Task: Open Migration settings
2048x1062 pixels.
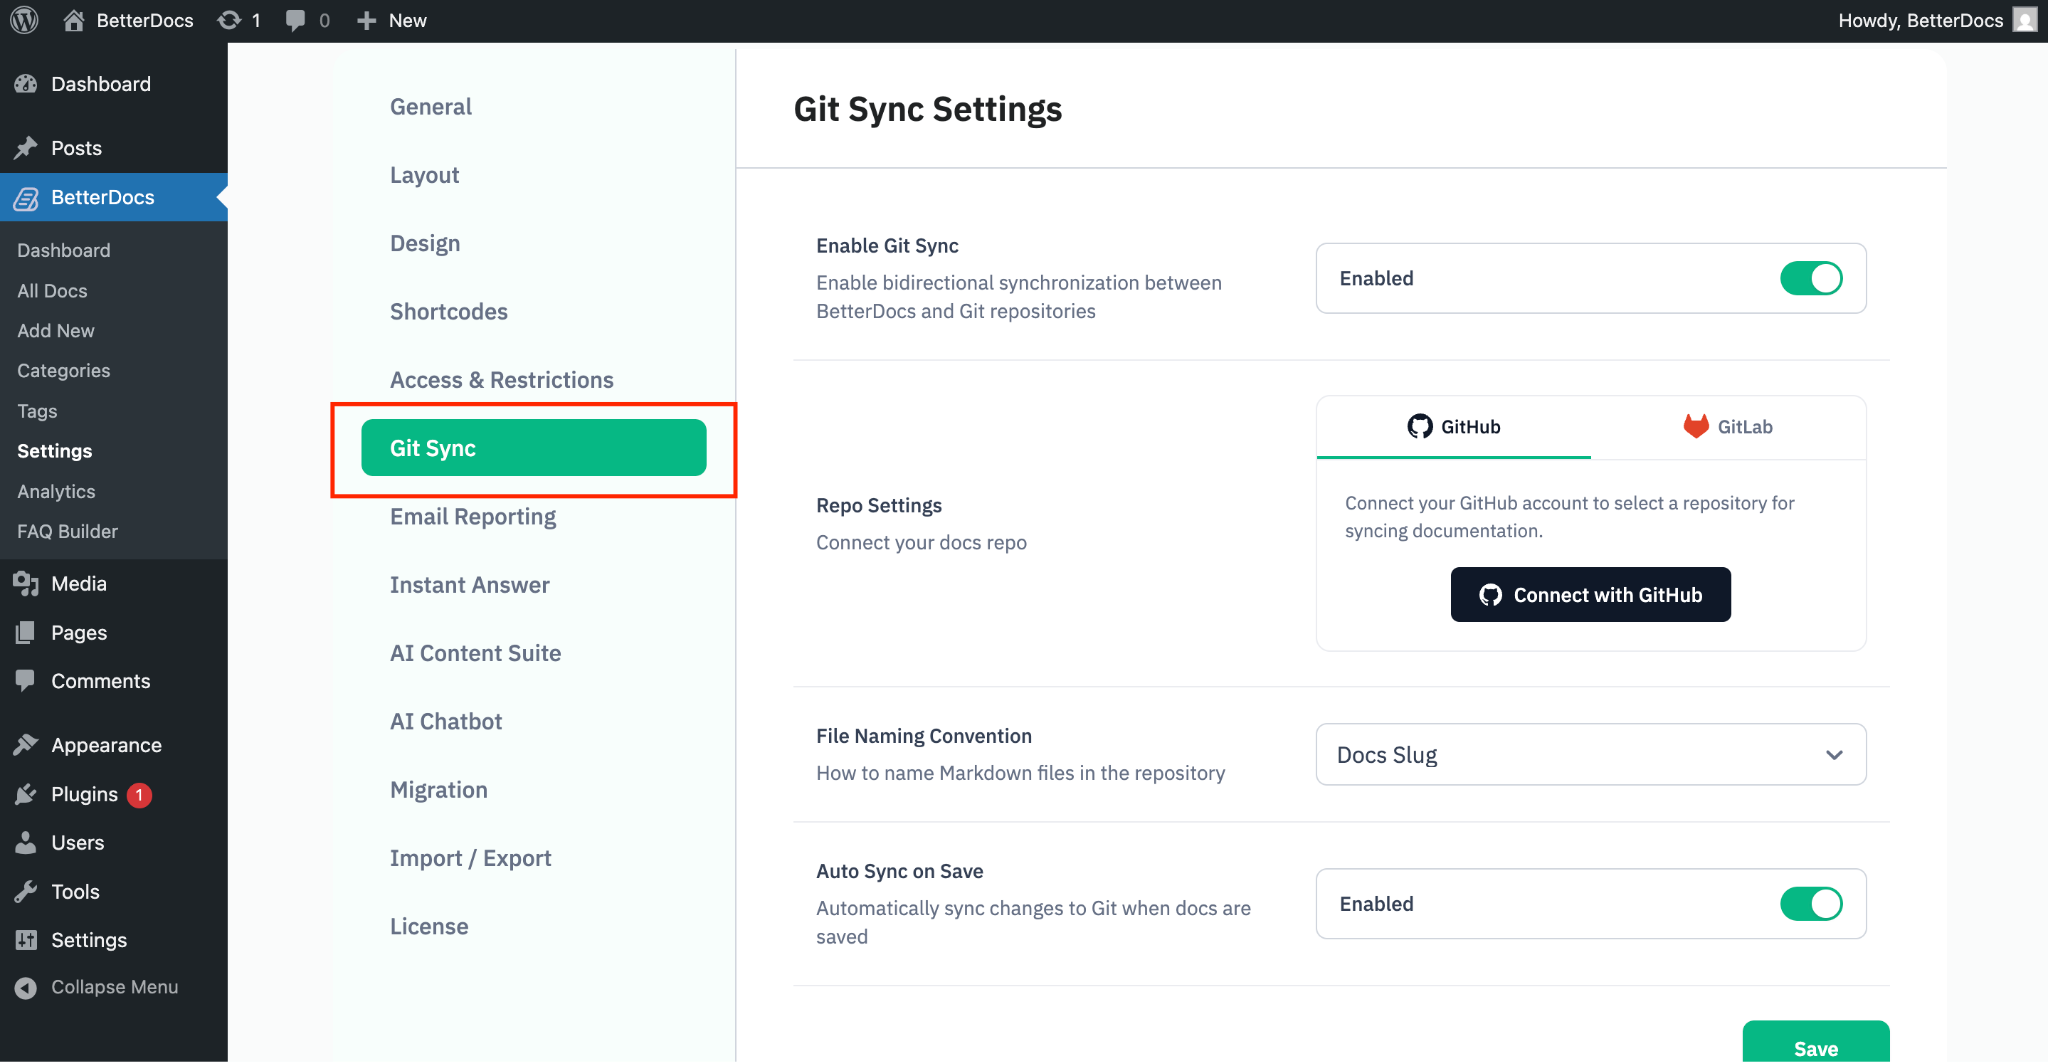Action: click(x=439, y=790)
